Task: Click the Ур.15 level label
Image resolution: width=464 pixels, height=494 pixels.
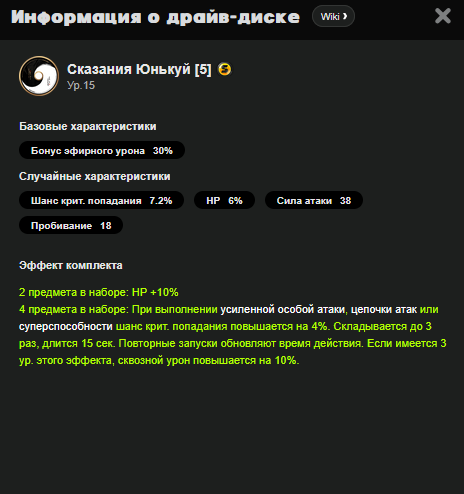Action: coord(81,85)
